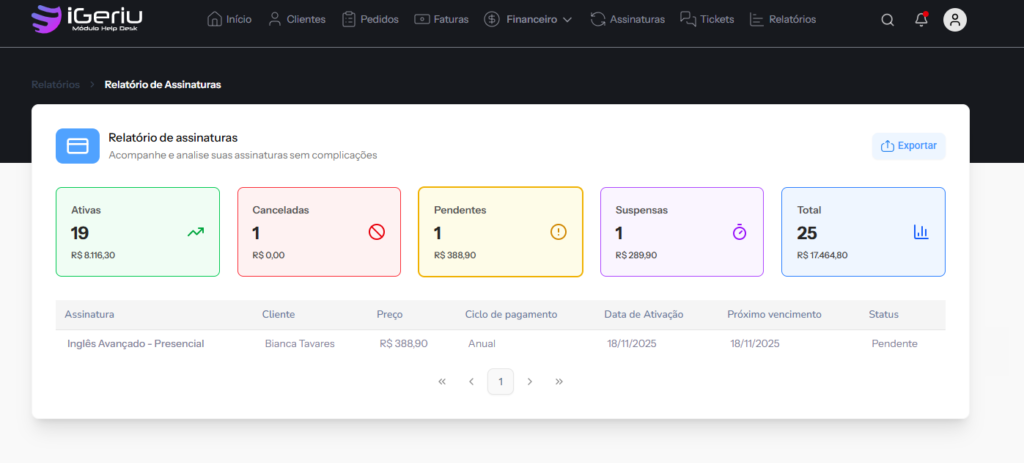The height and width of the screenshot is (463, 1024).
Task: Open the notifications bell
Action: coord(921,20)
